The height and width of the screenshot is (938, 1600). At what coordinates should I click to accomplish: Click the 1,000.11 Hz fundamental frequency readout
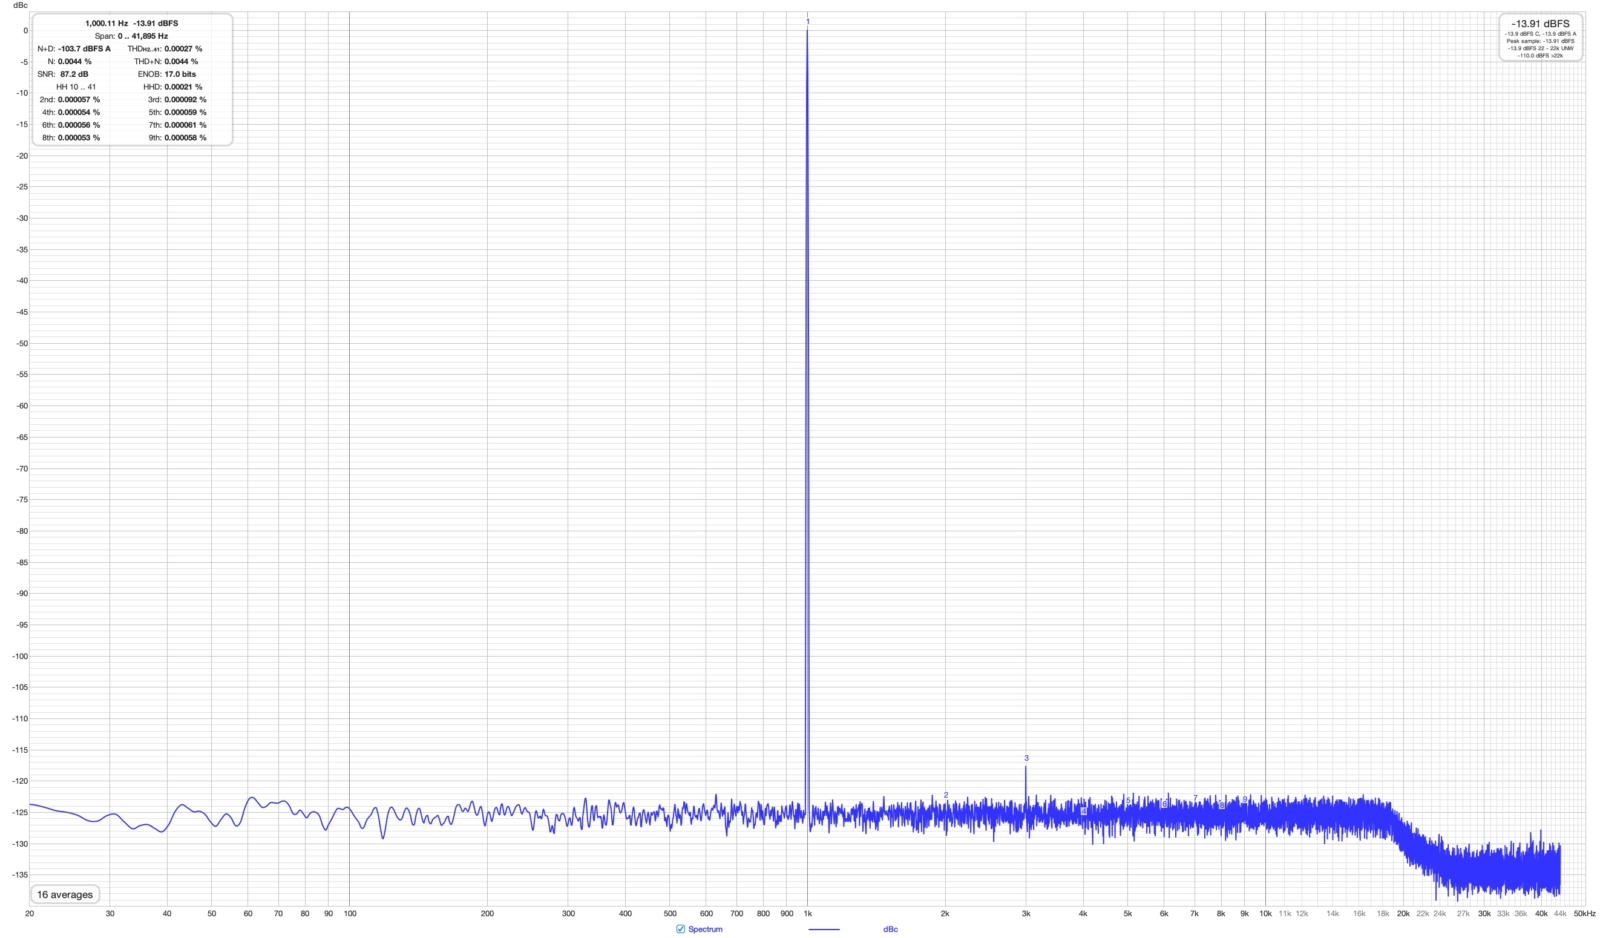pyautogui.click(x=106, y=23)
